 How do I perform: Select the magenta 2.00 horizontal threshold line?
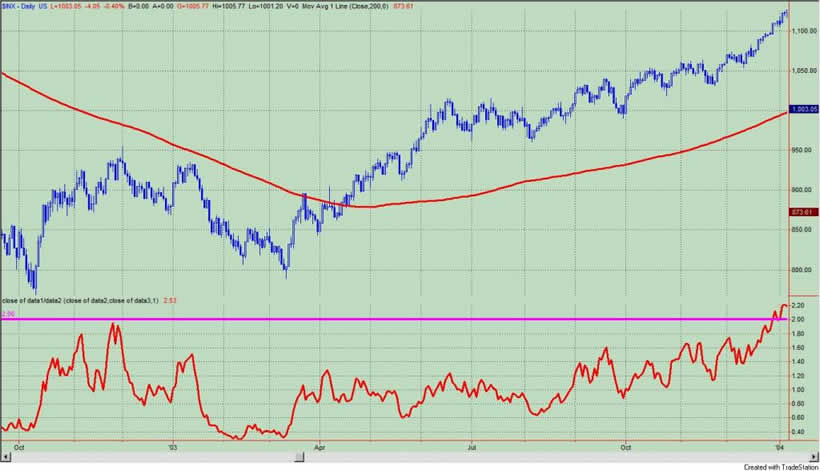click(x=400, y=319)
